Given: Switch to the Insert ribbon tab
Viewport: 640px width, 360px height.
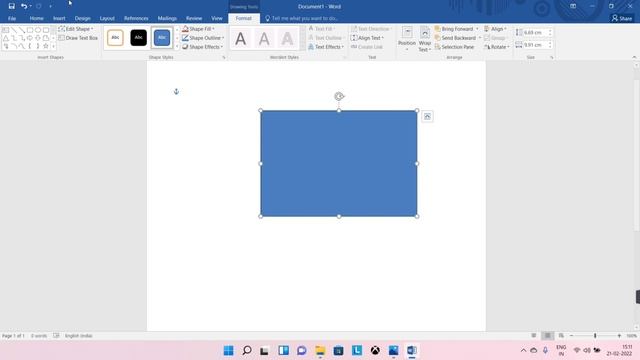Looking at the screenshot, I should [x=59, y=18].
